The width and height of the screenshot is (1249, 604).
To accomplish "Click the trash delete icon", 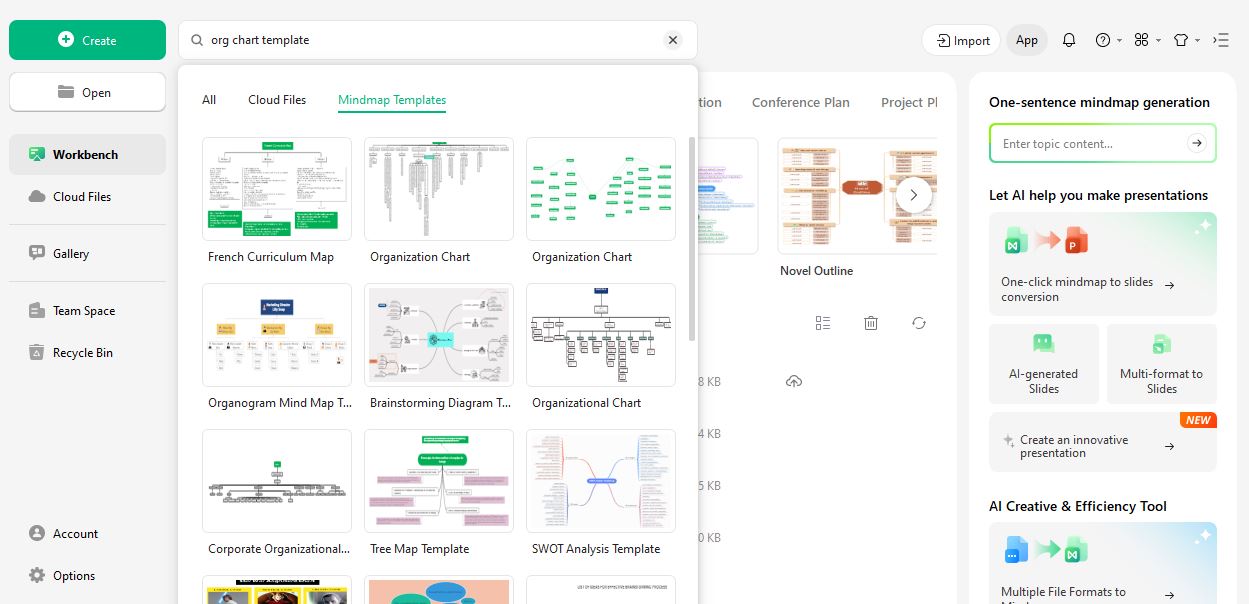I will click(x=871, y=323).
